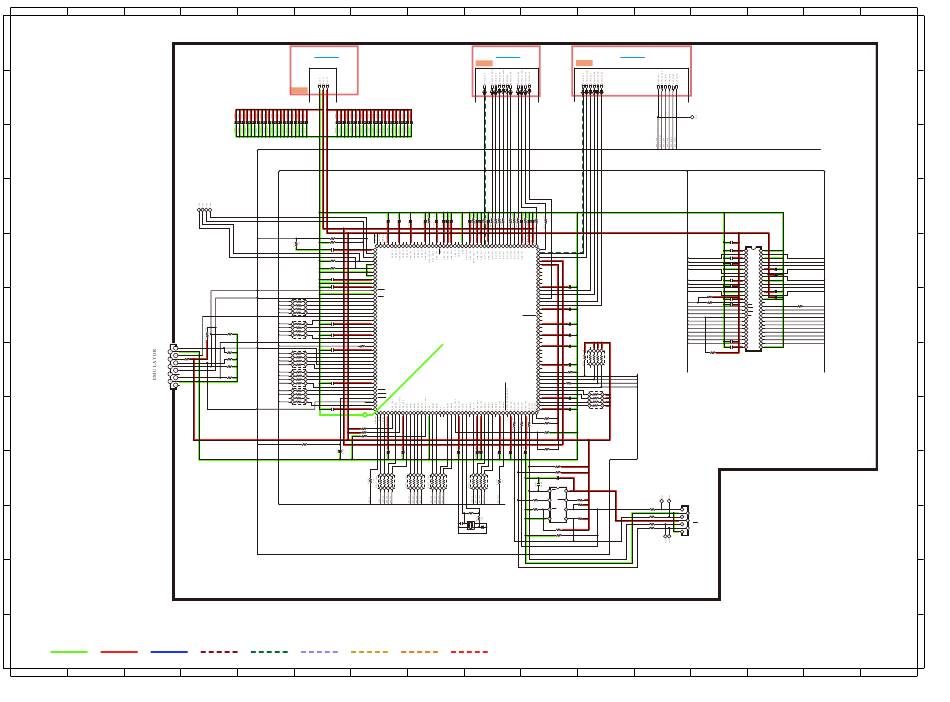This screenshot has width=950, height=702.
Task: Choose the bright red dashed legend line
Action: click(x=470, y=652)
